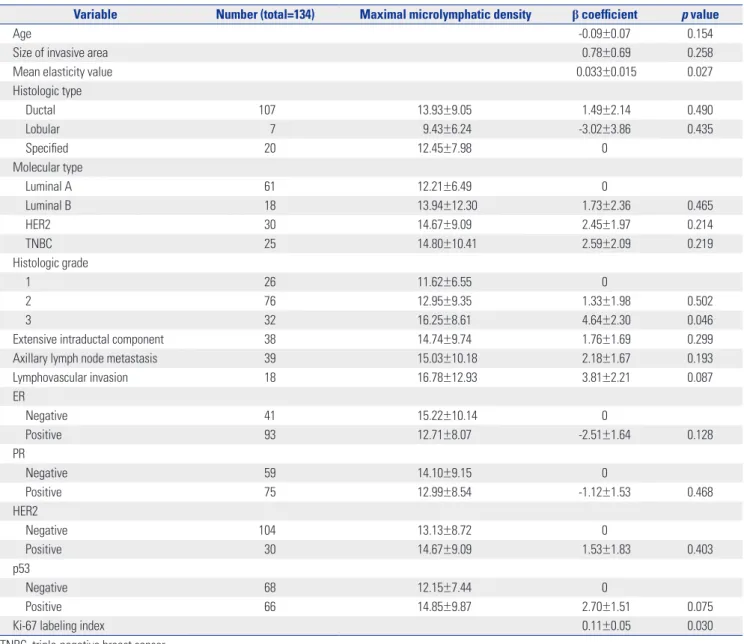This screenshot has height=644, width=744.
Task: Click the p value 0.027
Action: coord(700,72)
